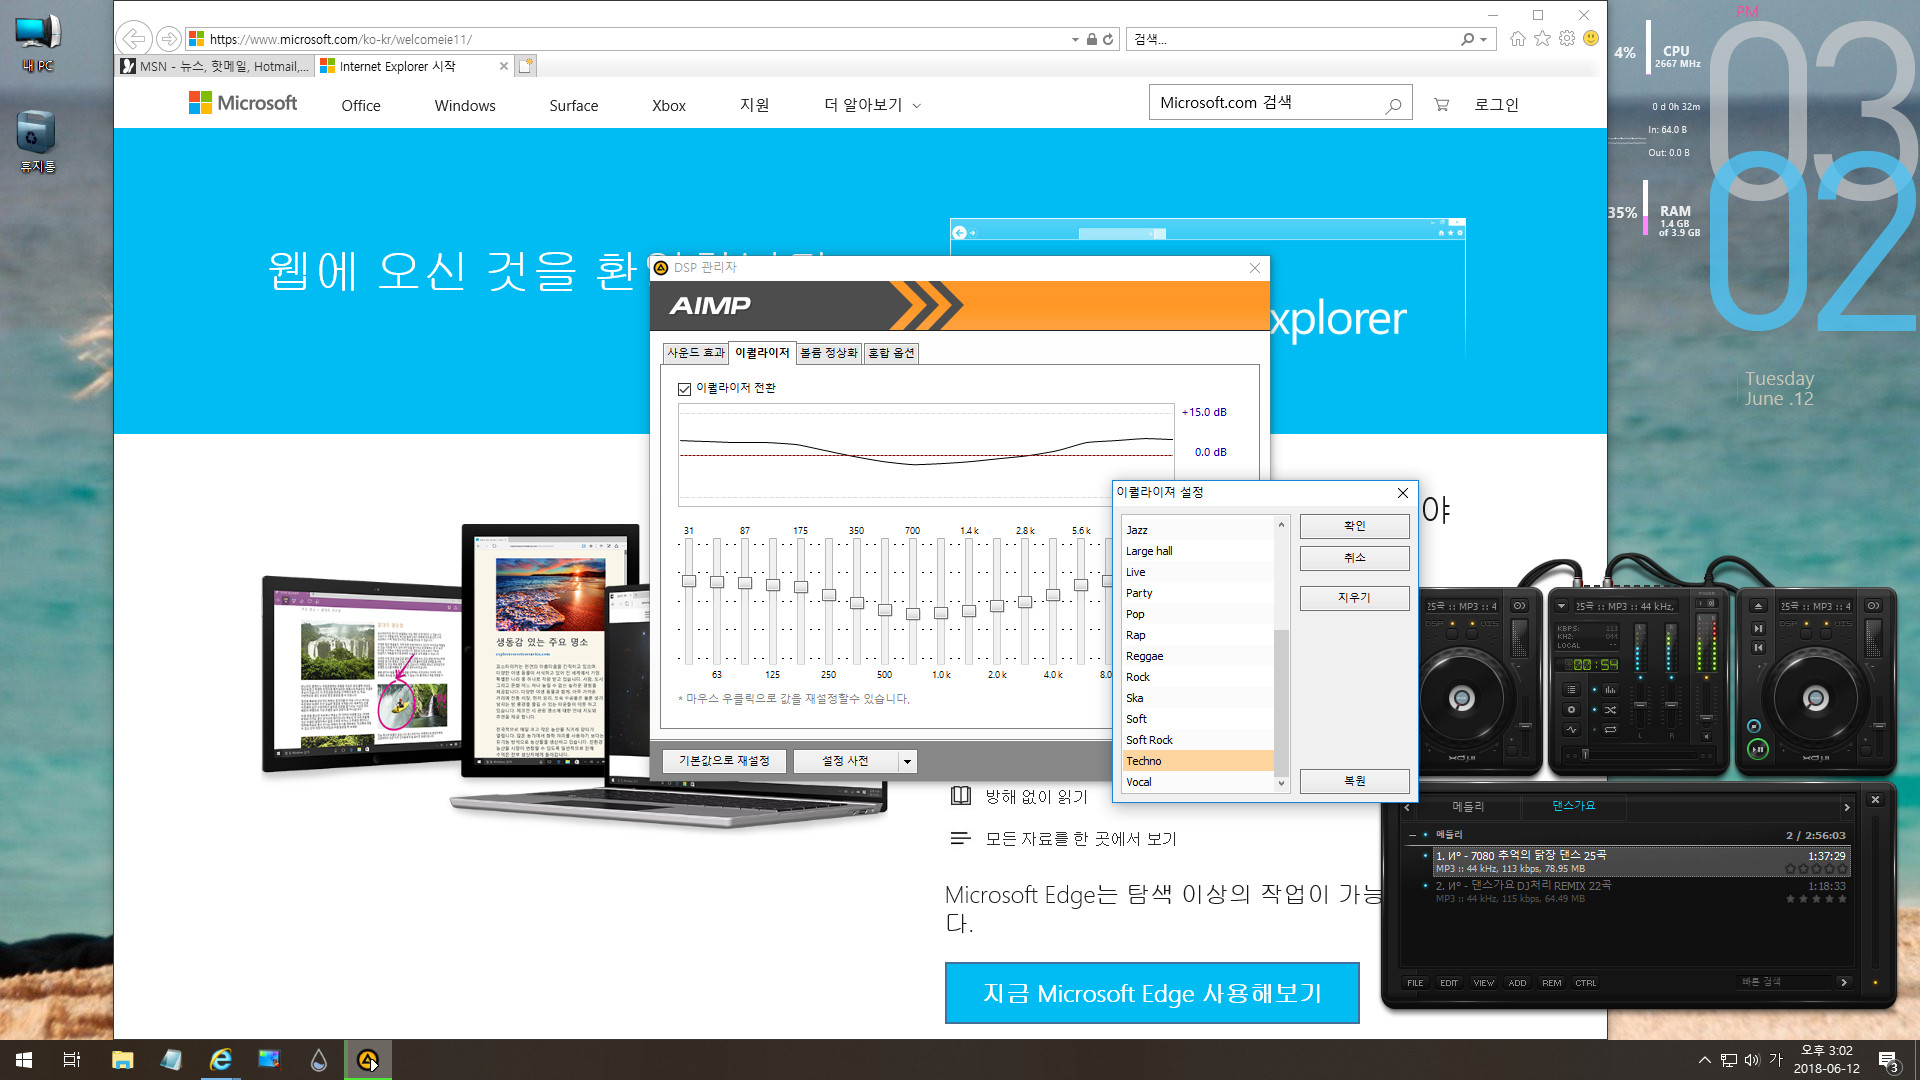Open the shopping cart icon on Microsoft site

click(1441, 105)
